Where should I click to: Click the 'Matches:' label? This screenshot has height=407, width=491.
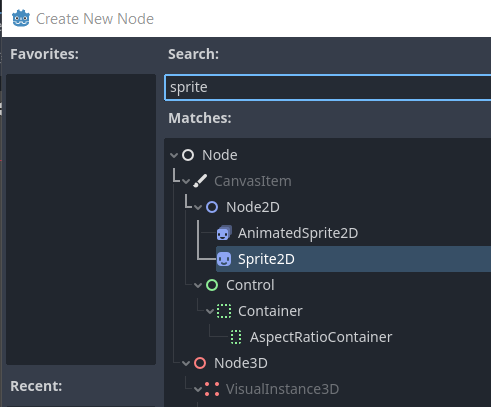[x=200, y=118]
